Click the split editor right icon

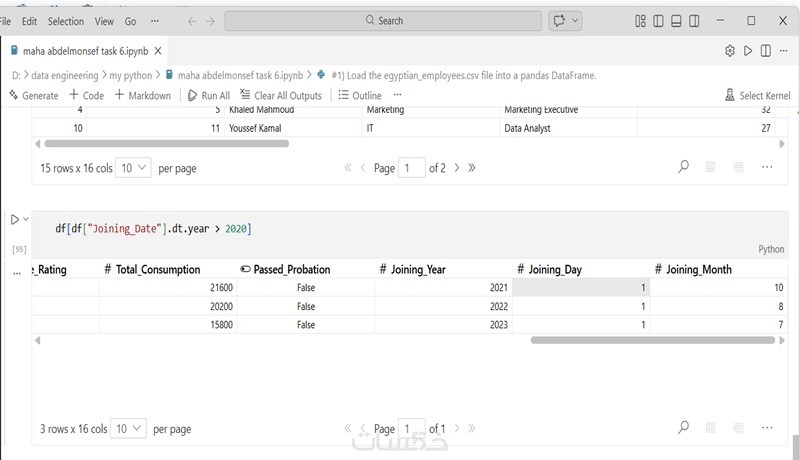[x=766, y=50]
